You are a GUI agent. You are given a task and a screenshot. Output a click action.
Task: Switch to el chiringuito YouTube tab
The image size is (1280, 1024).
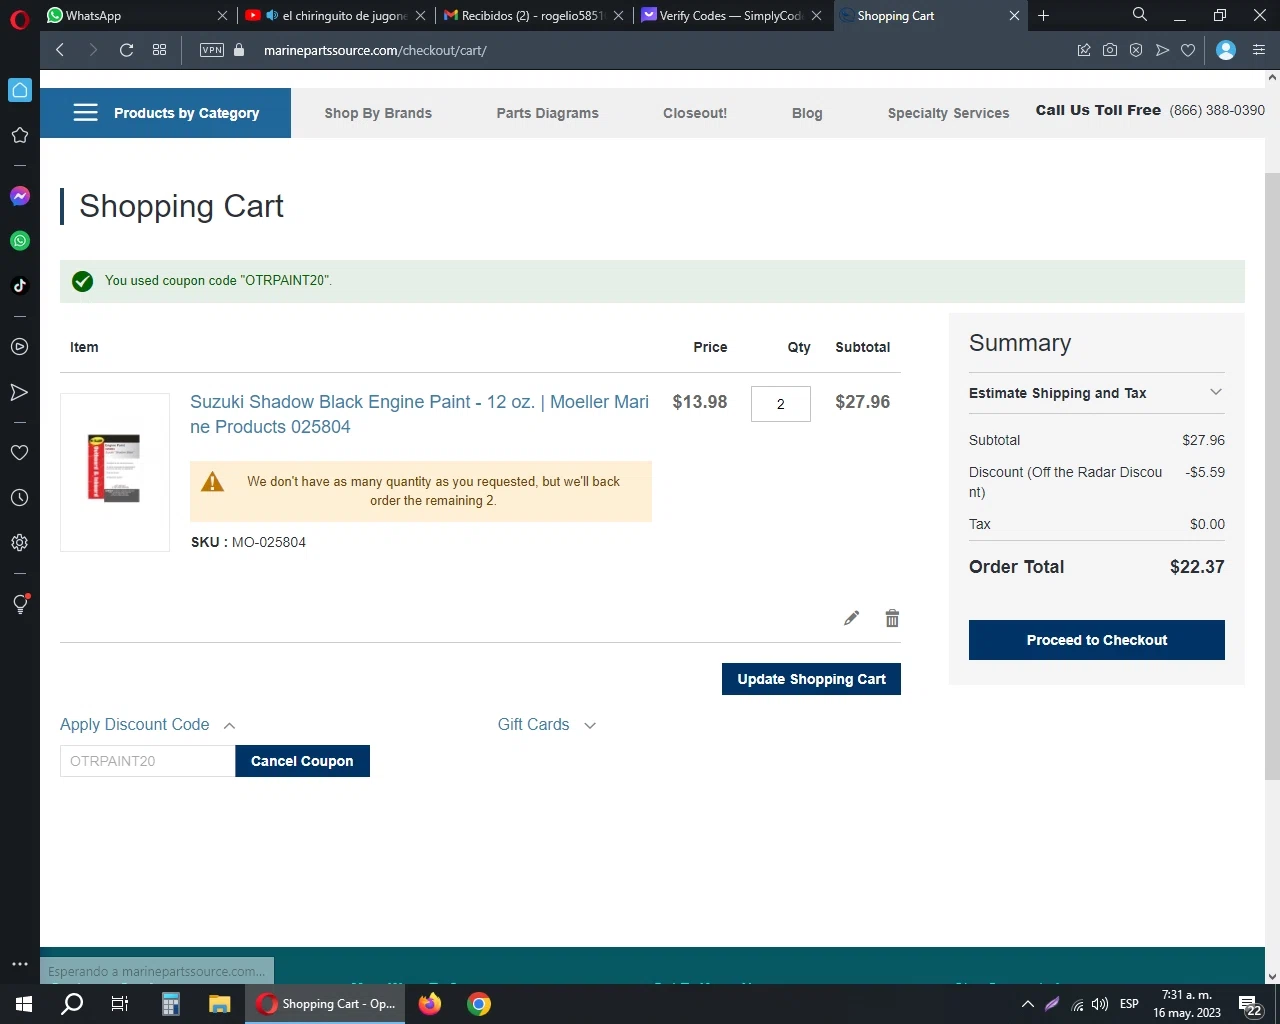point(335,15)
